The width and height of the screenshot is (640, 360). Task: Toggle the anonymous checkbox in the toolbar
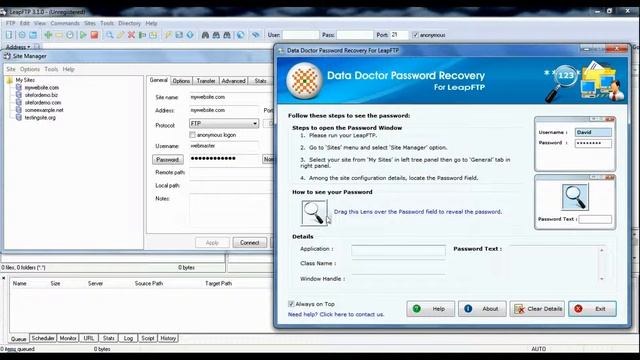point(415,35)
